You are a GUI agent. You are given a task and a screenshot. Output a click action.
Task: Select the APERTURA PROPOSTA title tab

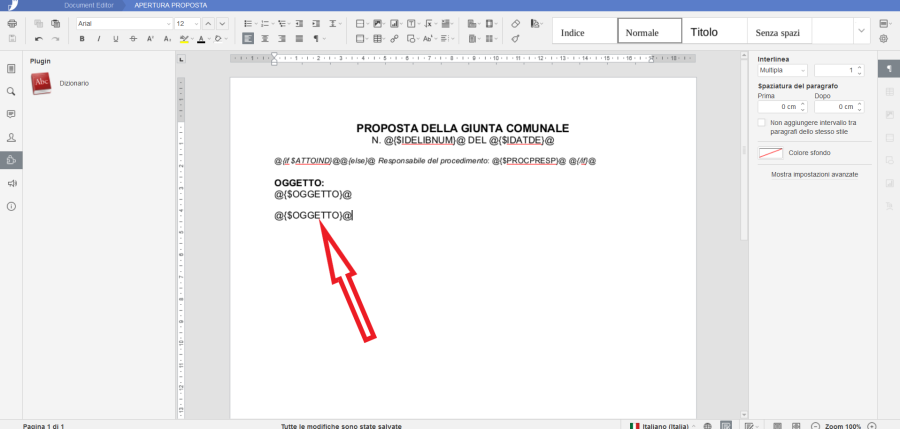tap(171, 5)
